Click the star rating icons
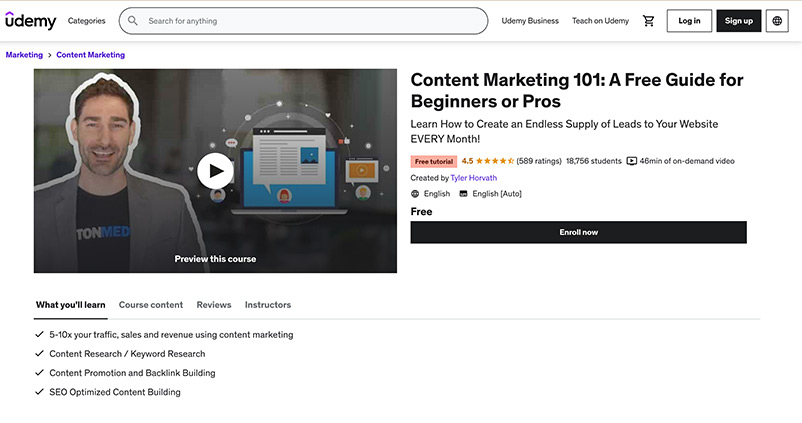Viewport: 802px width, 423px height. pyautogui.click(x=495, y=161)
